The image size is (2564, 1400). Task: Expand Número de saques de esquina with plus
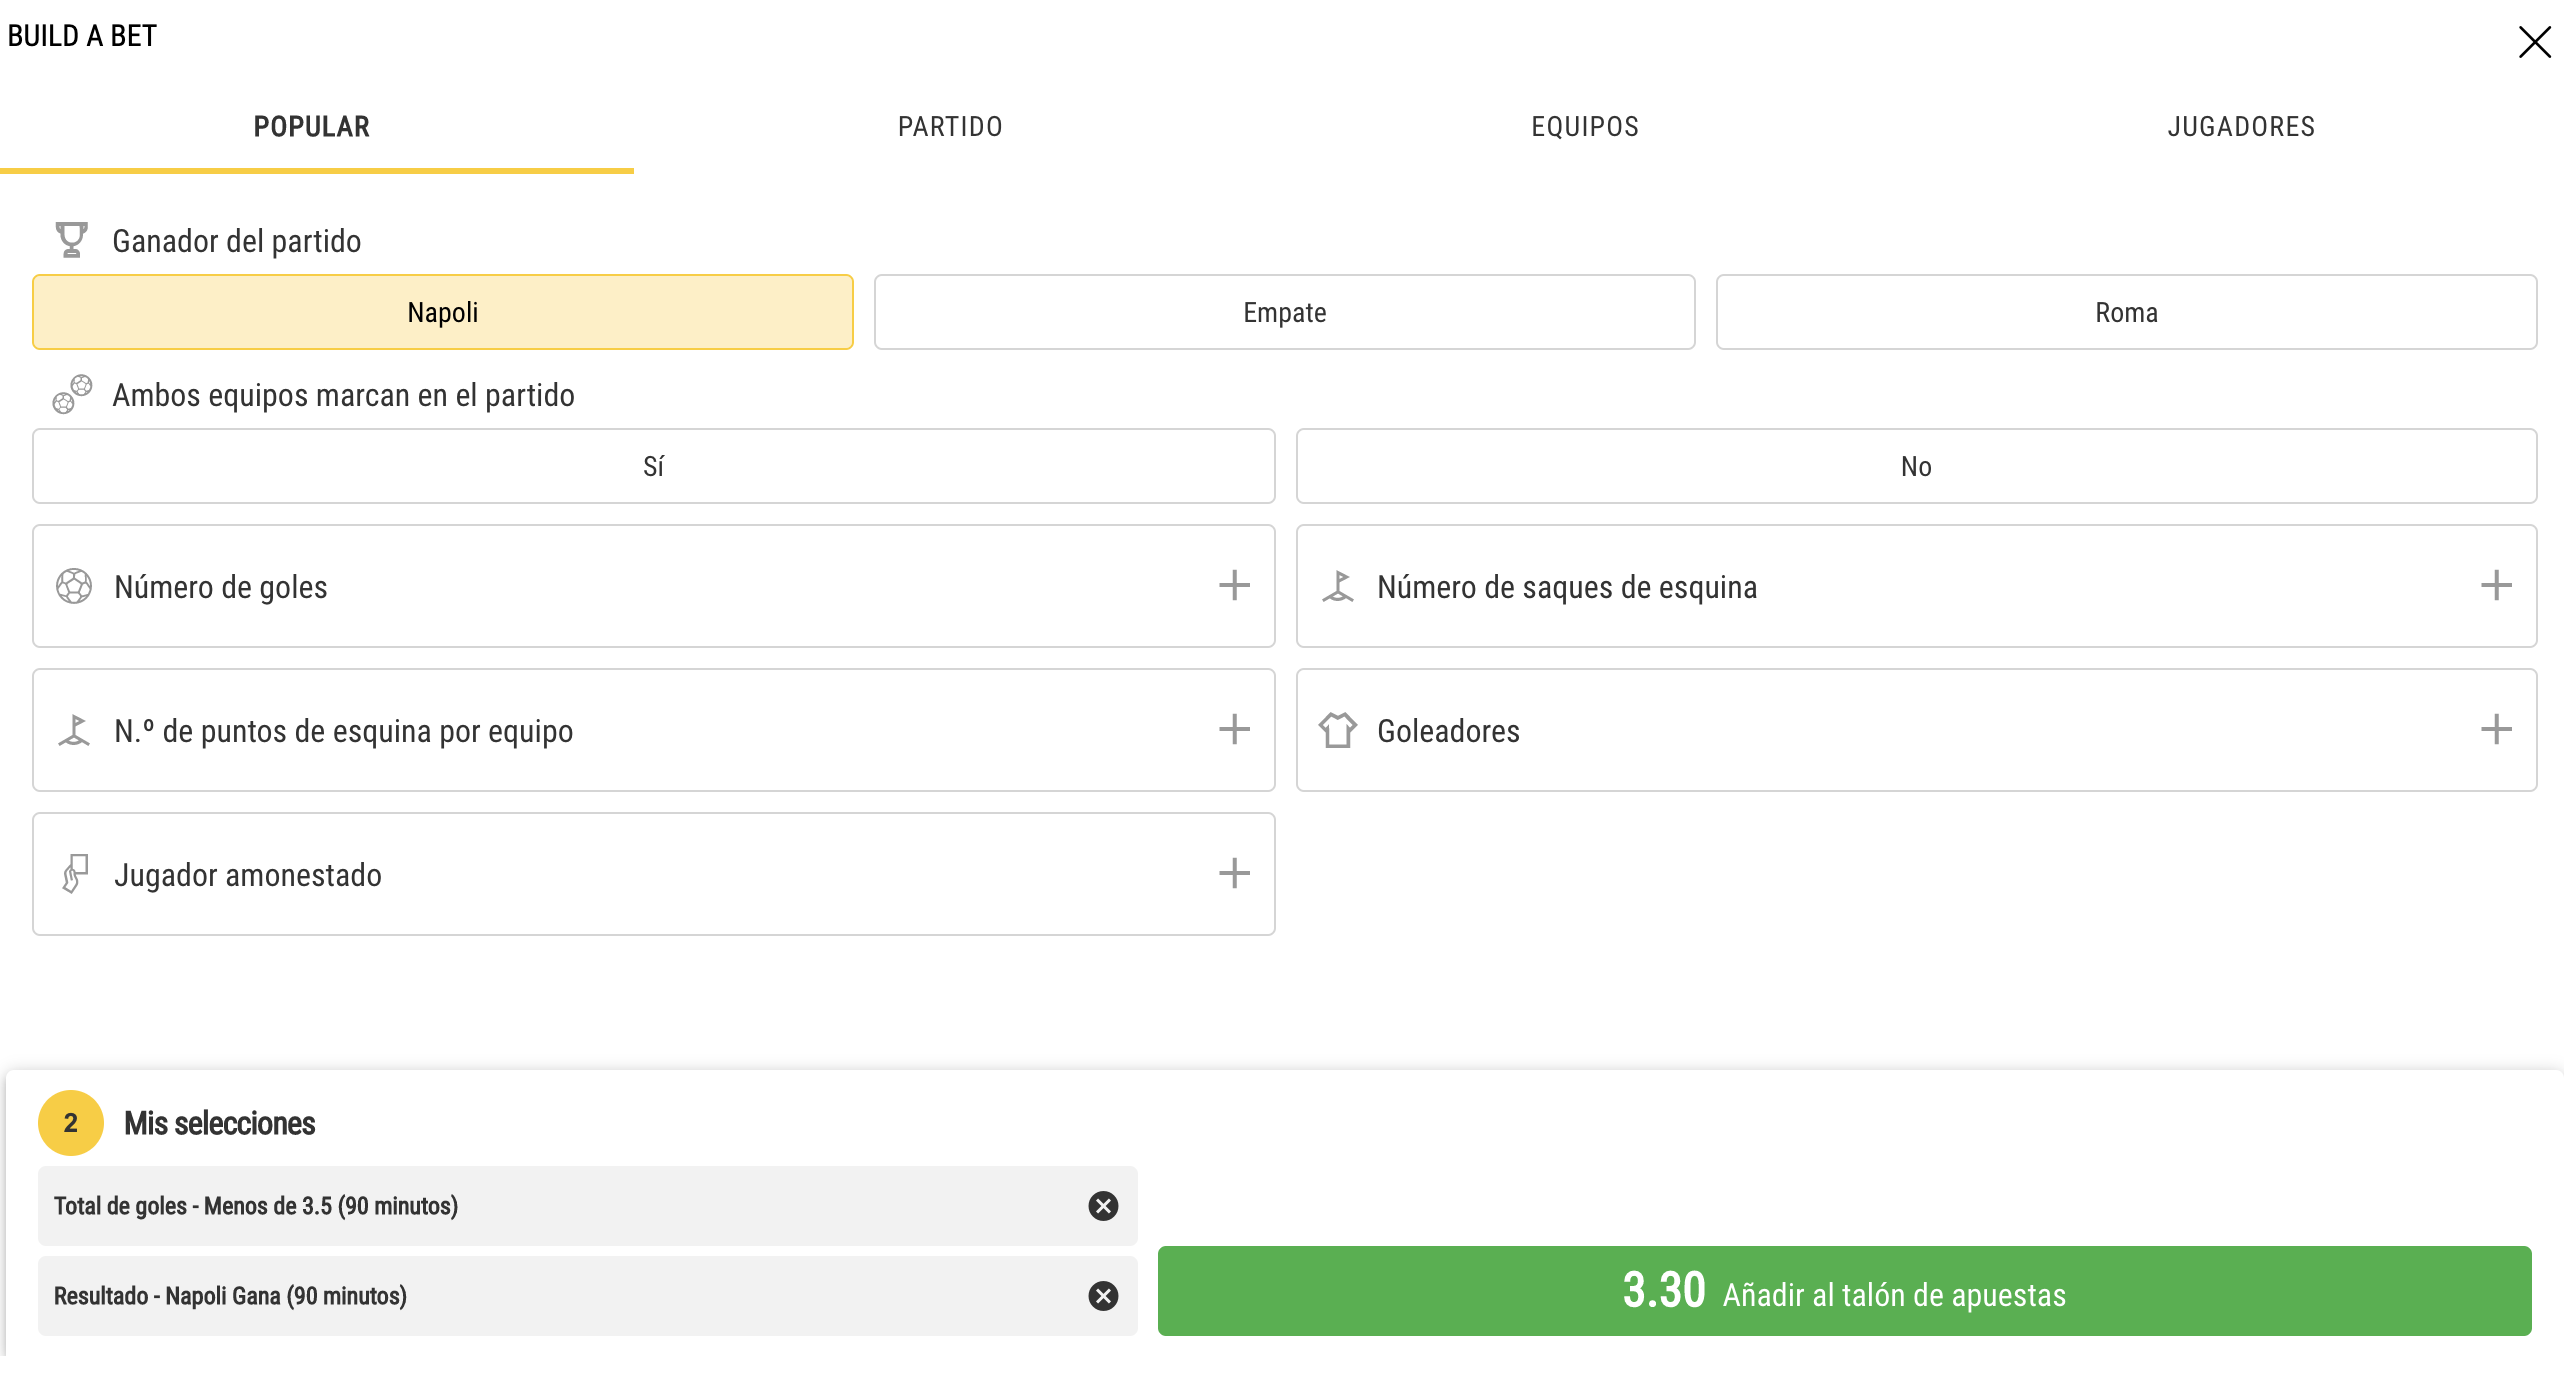coord(2496,585)
